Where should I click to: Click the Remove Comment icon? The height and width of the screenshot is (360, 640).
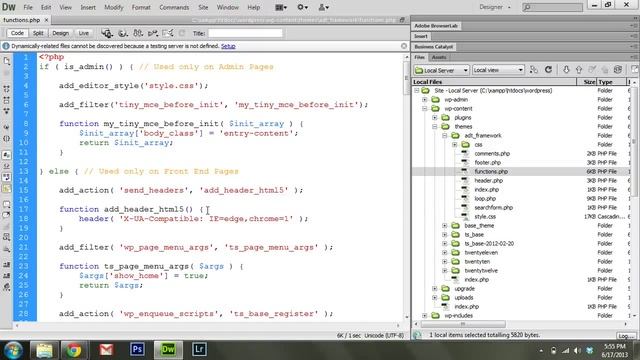[7, 215]
